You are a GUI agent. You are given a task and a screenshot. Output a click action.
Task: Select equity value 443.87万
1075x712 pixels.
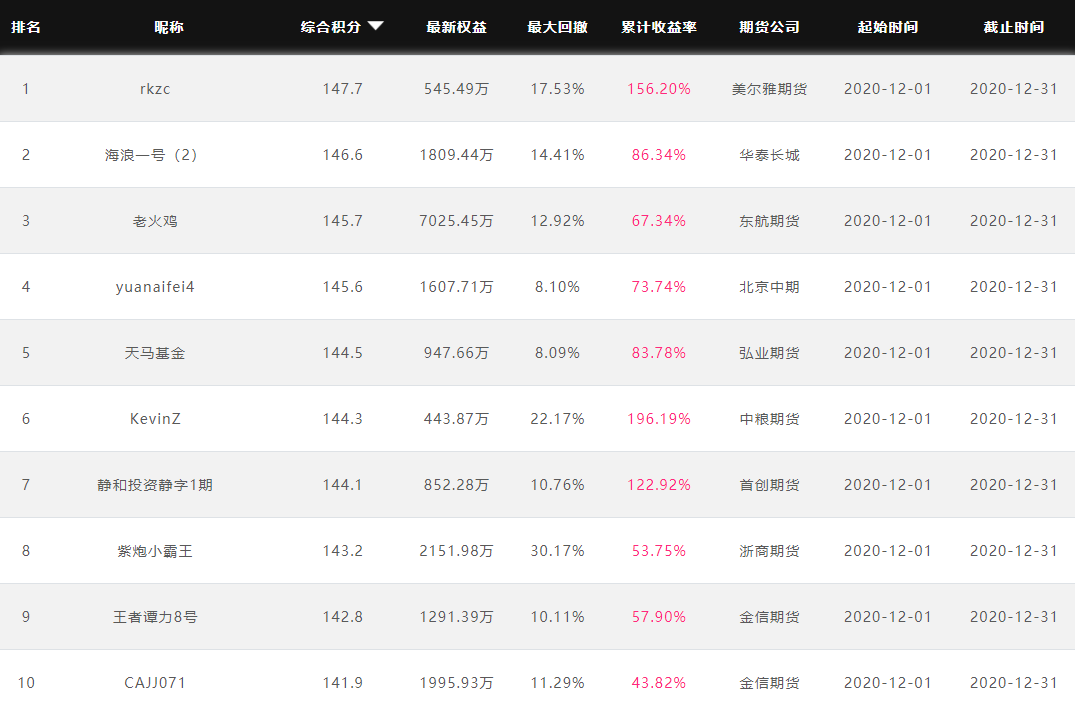[457, 419]
